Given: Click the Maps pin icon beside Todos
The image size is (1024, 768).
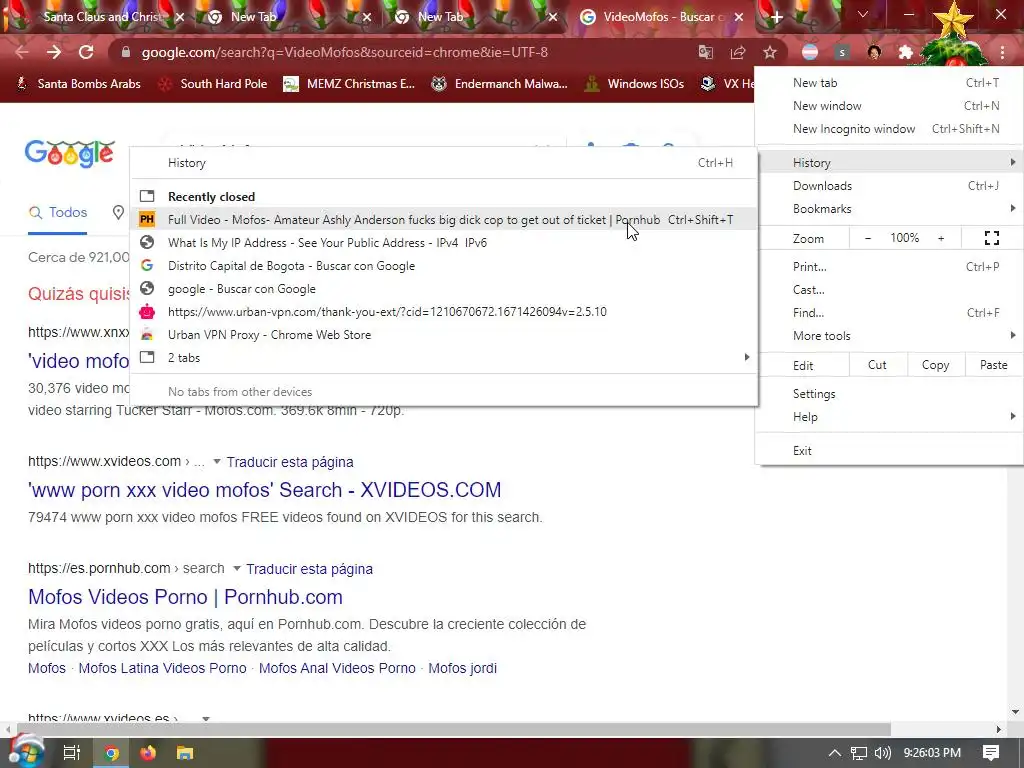Looking at the screenshot, I should click(x=118, y=212).
